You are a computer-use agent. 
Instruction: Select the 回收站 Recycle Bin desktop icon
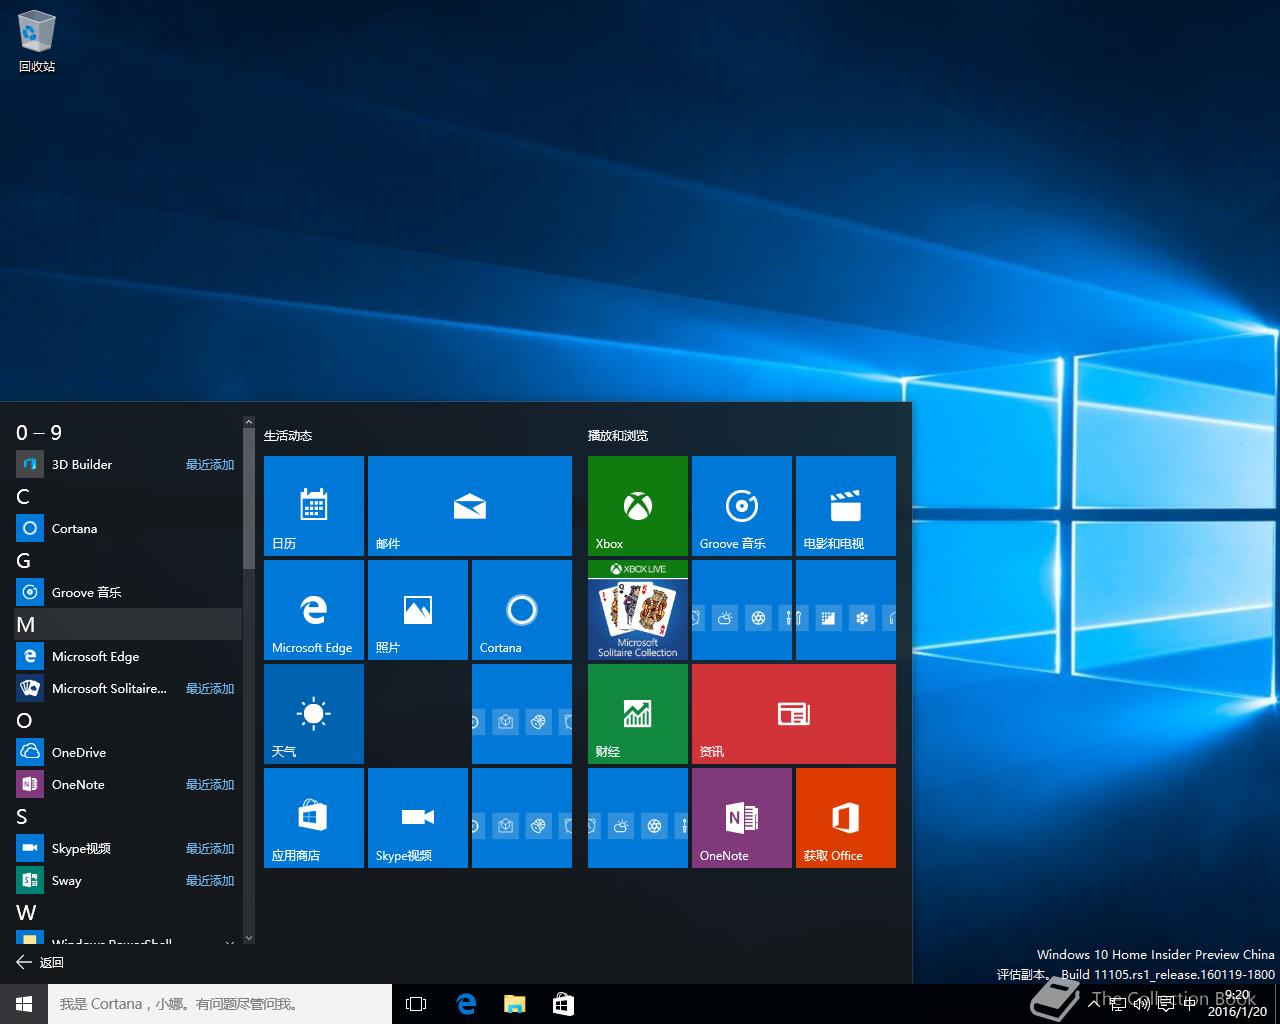[x=37, y=42]
